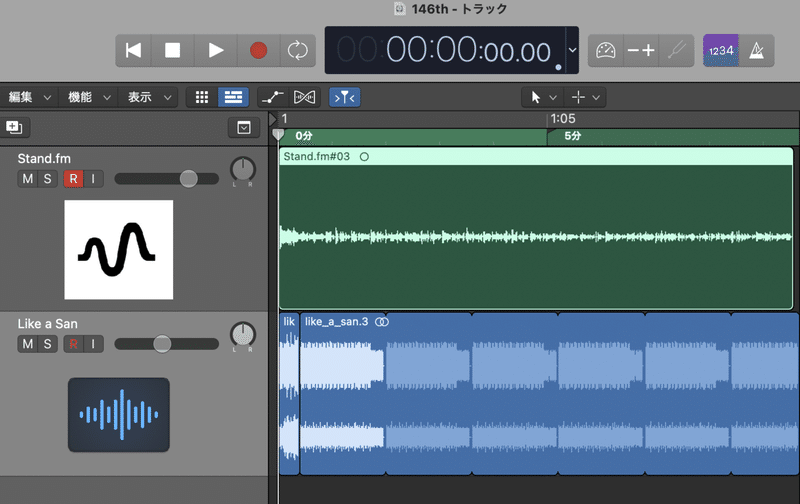Click the tuning fork icon
800x504 pixels.
pos(677,51)
